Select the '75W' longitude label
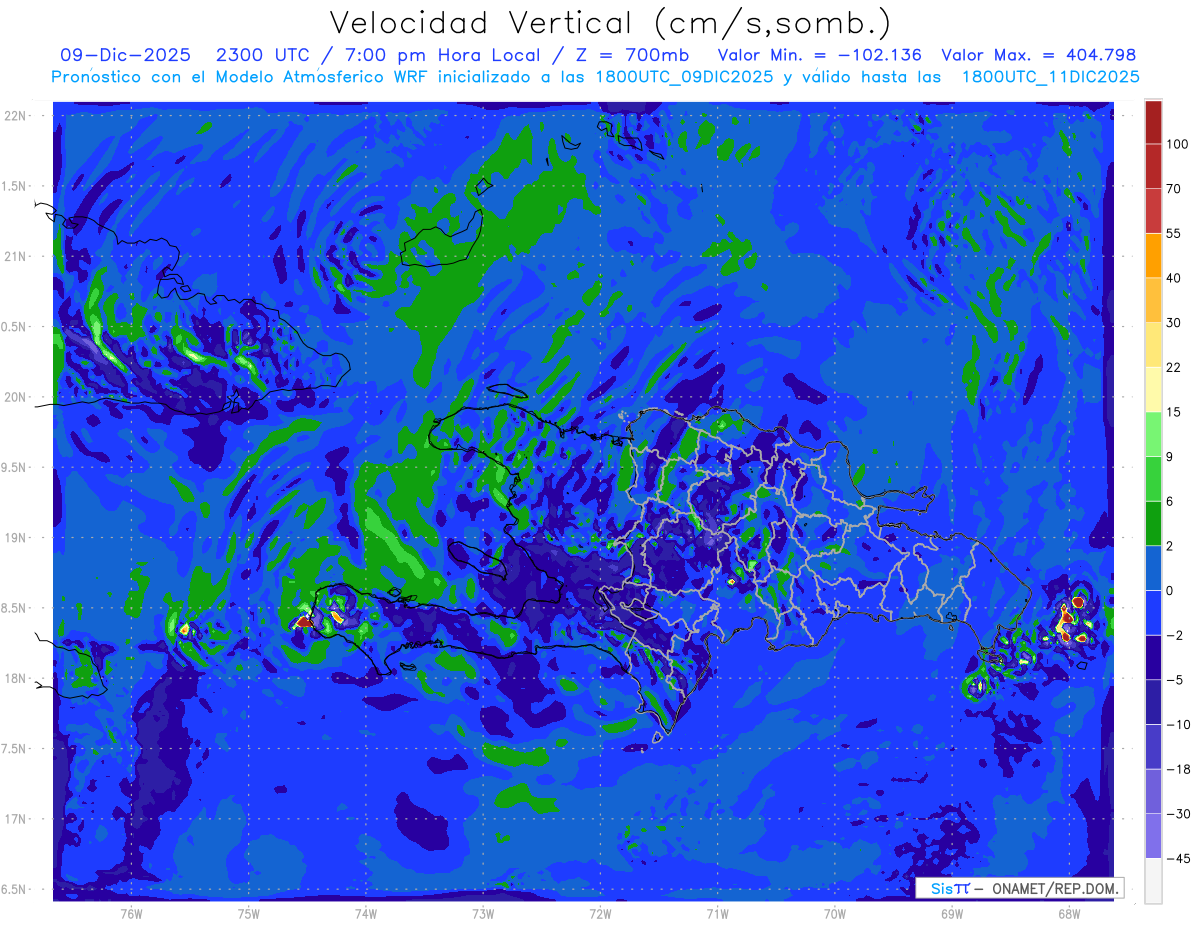 (x=249, y=914)
